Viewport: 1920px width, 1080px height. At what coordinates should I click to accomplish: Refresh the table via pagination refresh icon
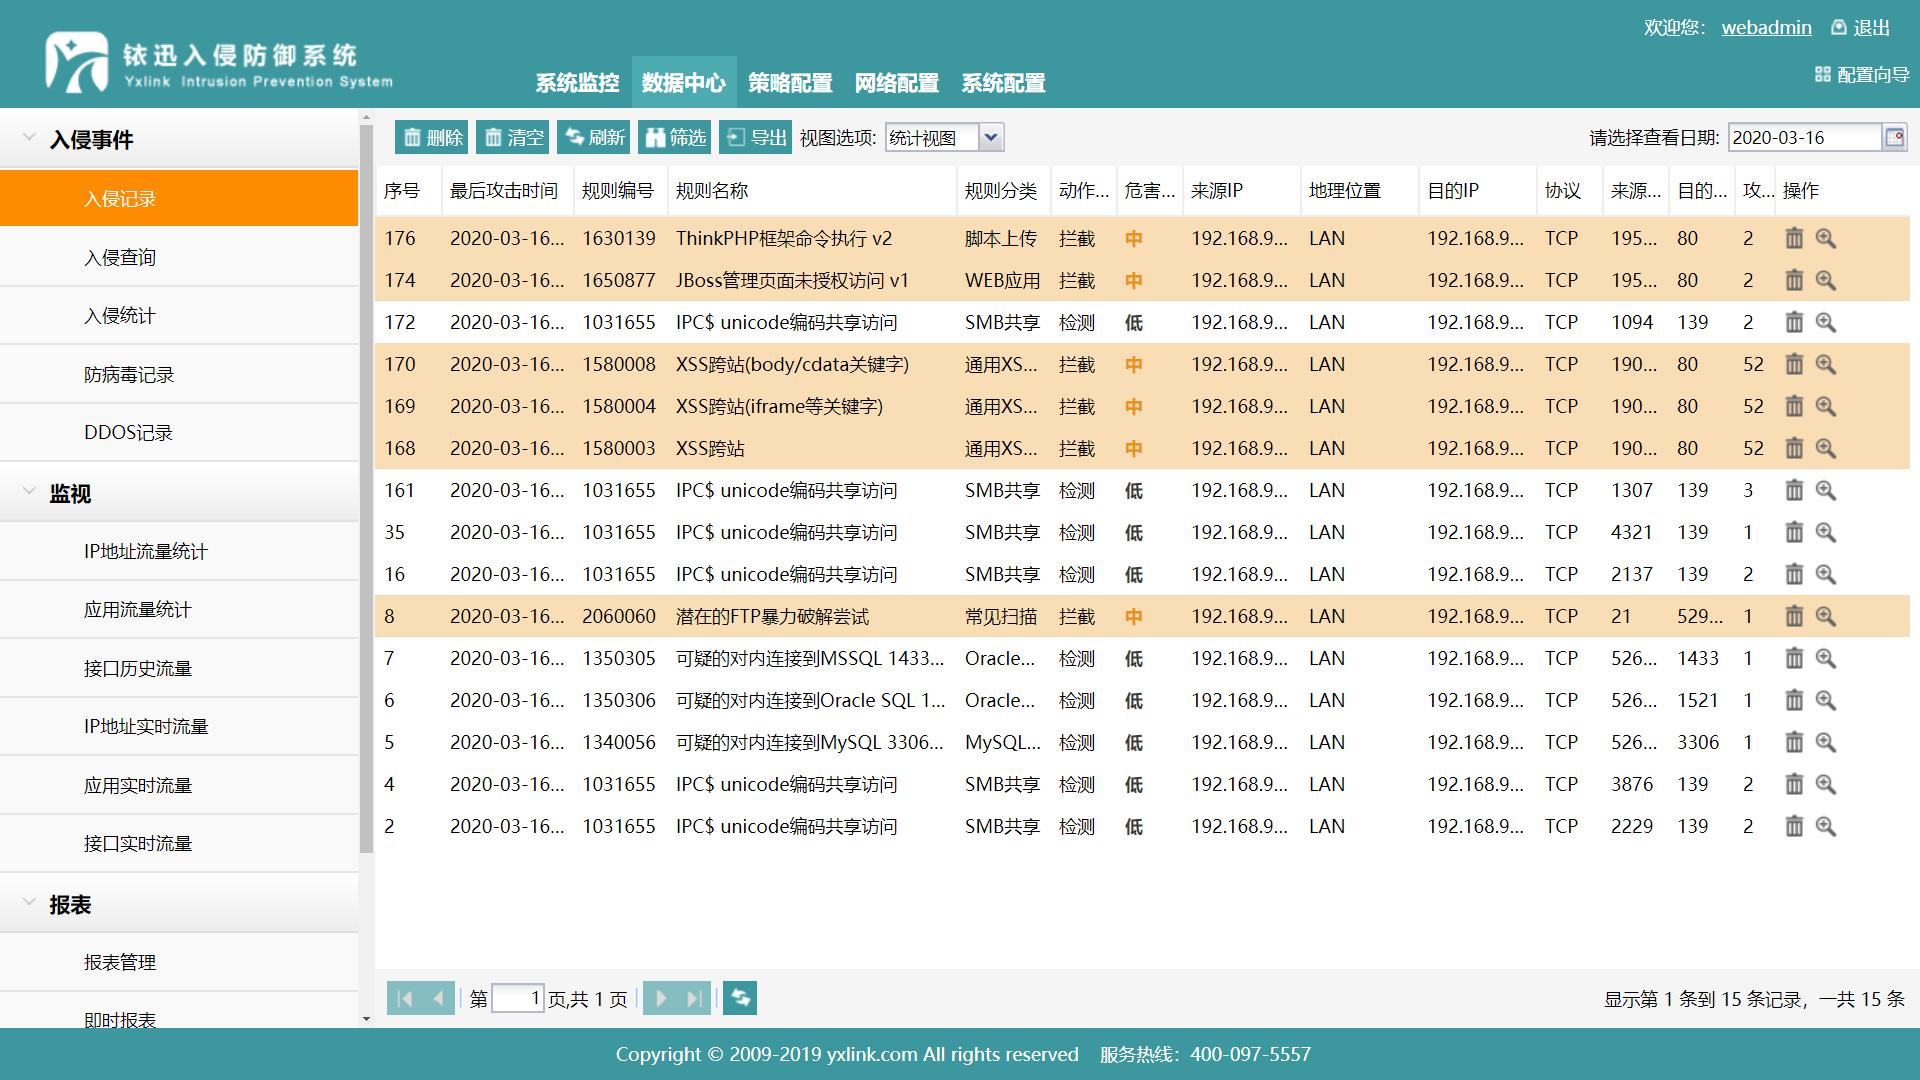click(x=740, y=997)
